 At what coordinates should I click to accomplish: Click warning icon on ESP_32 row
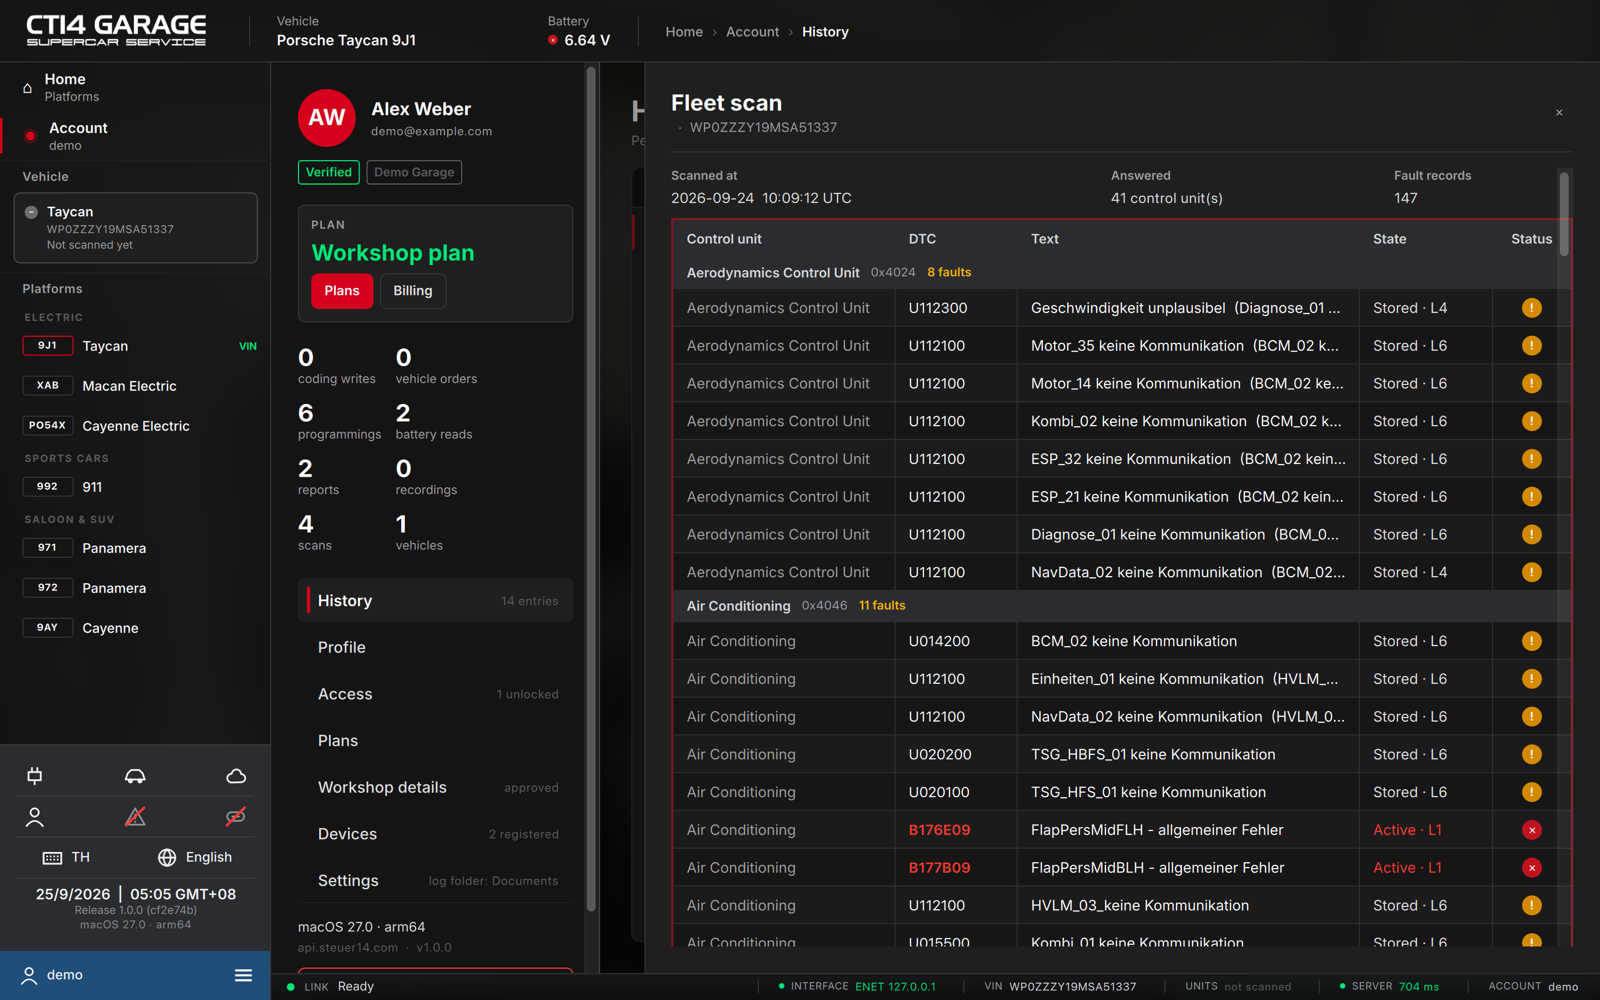point(1531,459)
